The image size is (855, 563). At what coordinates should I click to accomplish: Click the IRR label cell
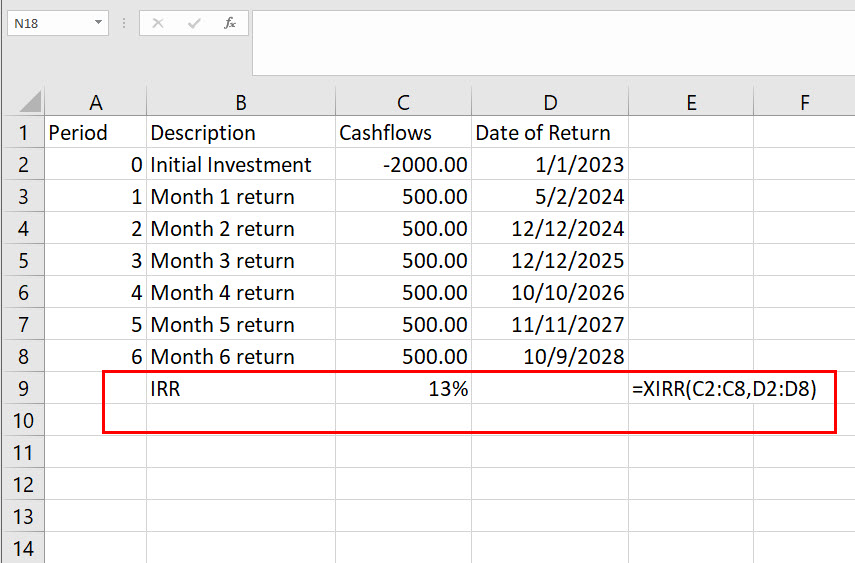coord(240,389)
